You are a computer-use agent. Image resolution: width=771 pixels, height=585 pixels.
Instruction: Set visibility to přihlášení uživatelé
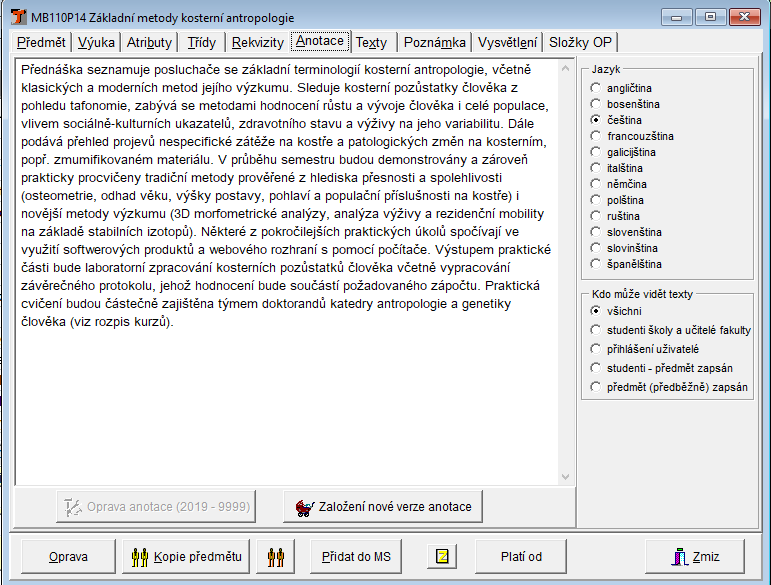(x=596, y=349)
